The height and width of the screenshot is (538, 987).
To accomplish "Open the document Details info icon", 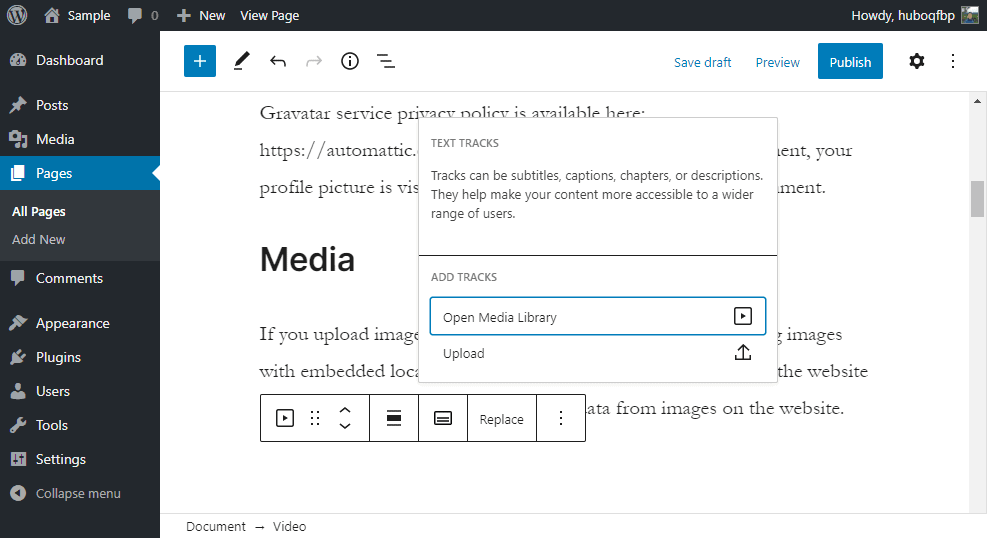I will click(x=349, y=61).
